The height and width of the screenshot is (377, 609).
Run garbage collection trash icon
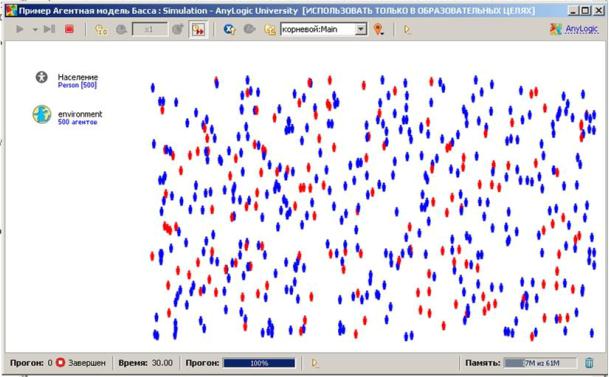[x=589, y=363]
